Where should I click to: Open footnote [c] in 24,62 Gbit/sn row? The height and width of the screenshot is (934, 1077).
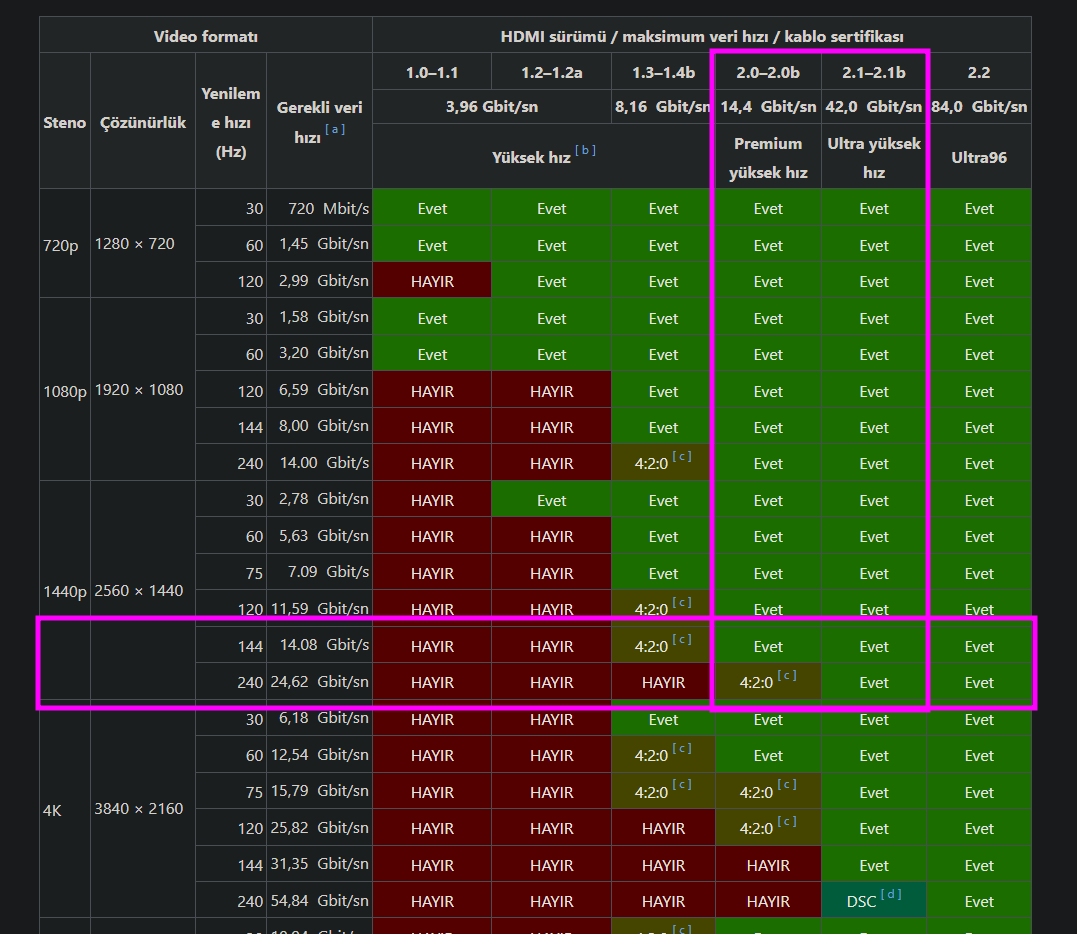coord(787,676)
